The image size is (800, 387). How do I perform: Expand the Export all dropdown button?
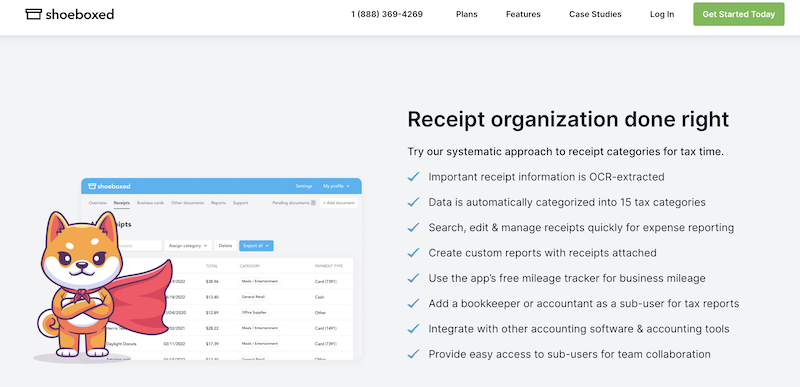coord(256,246)
